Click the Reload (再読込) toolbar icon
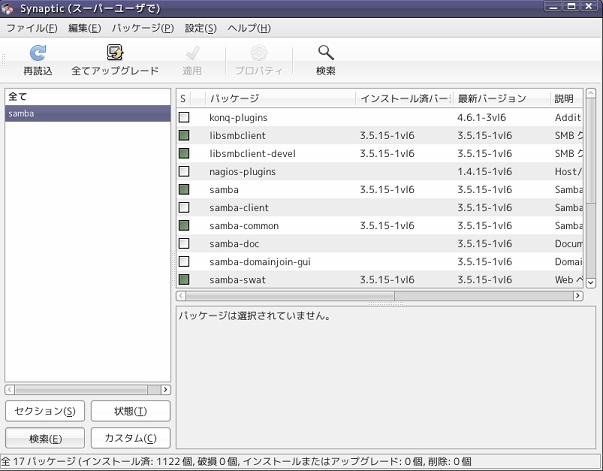The image size is (603, 471). [x=38, y=53]
